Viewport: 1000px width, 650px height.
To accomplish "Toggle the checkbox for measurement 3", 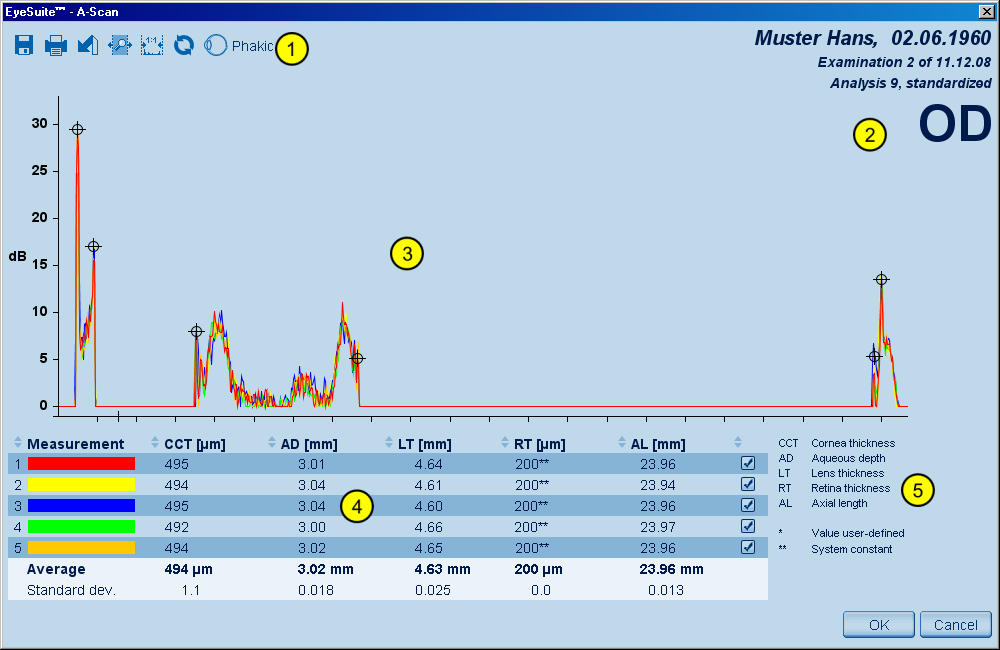I will click(748, 505).
